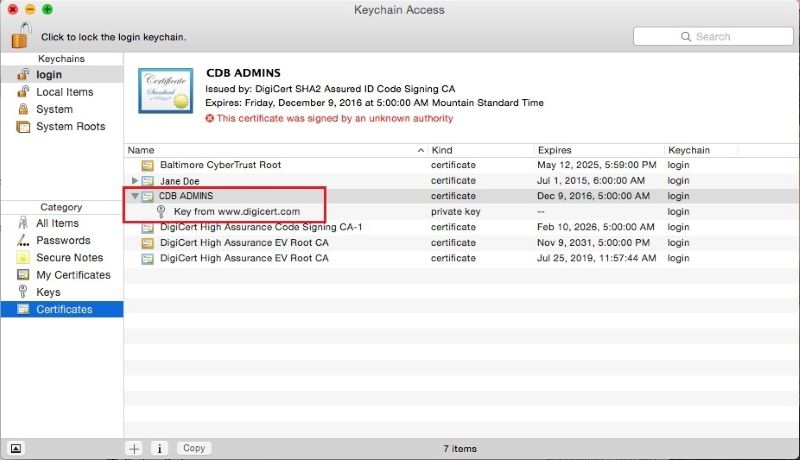Open the Secure Notes category
Viewport: 800px width, 460px height.
click(69, 258)
